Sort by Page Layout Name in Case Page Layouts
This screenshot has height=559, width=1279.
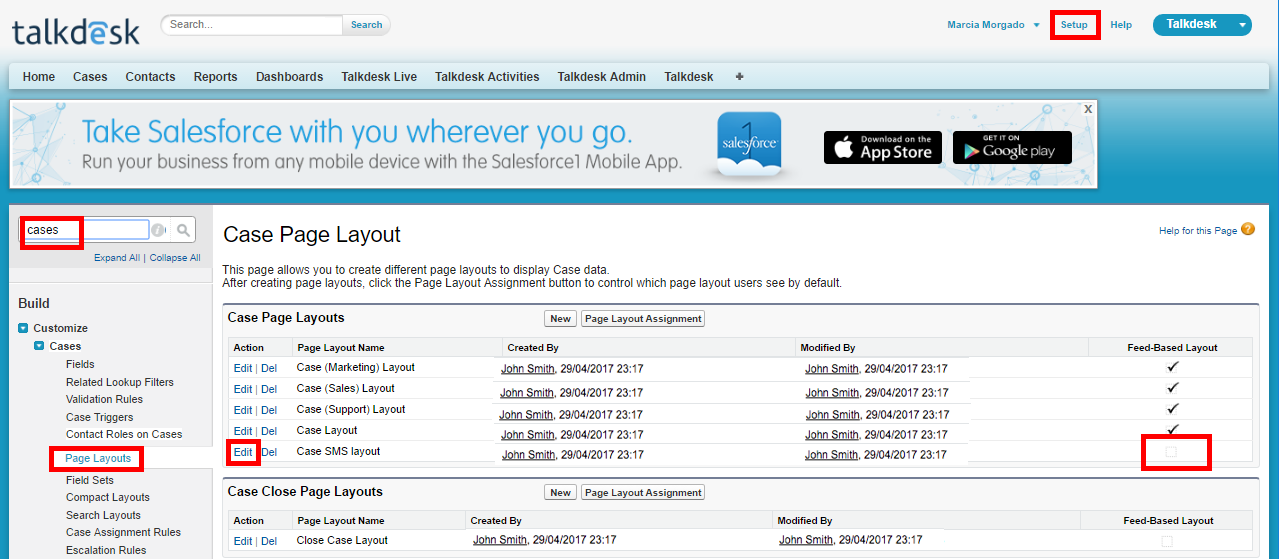(341, 348)
